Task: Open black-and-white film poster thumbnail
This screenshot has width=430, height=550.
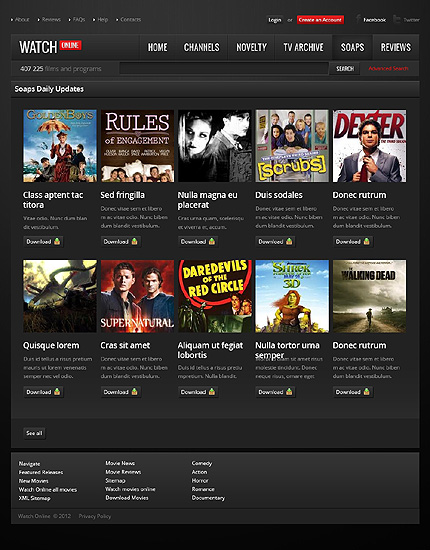Action: click(215, 146)
